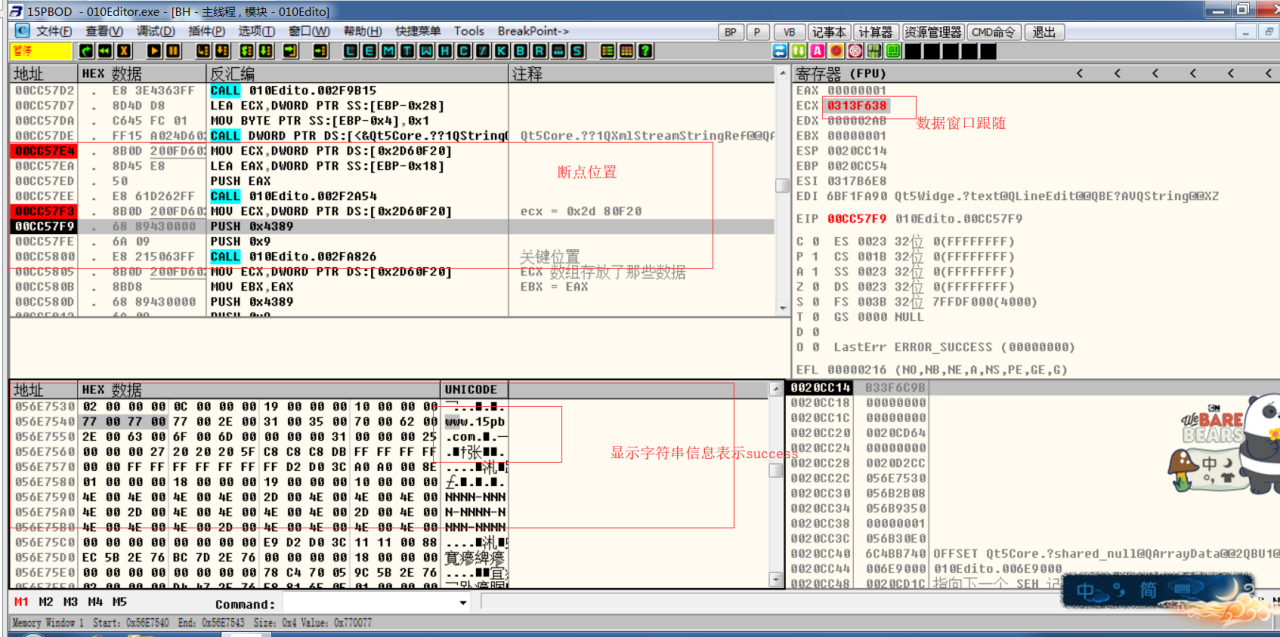The image size is (1280, 637).
Task: Open the Memory map (M) icon
Action: pyautogui.click(x=388, y=51)
